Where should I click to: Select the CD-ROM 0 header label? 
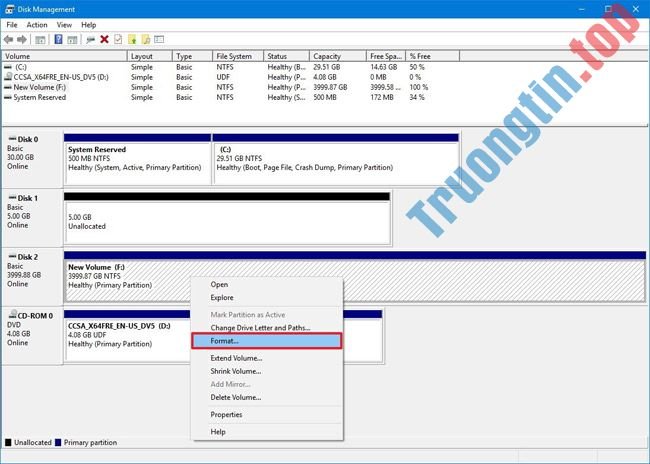coord(35,316)
